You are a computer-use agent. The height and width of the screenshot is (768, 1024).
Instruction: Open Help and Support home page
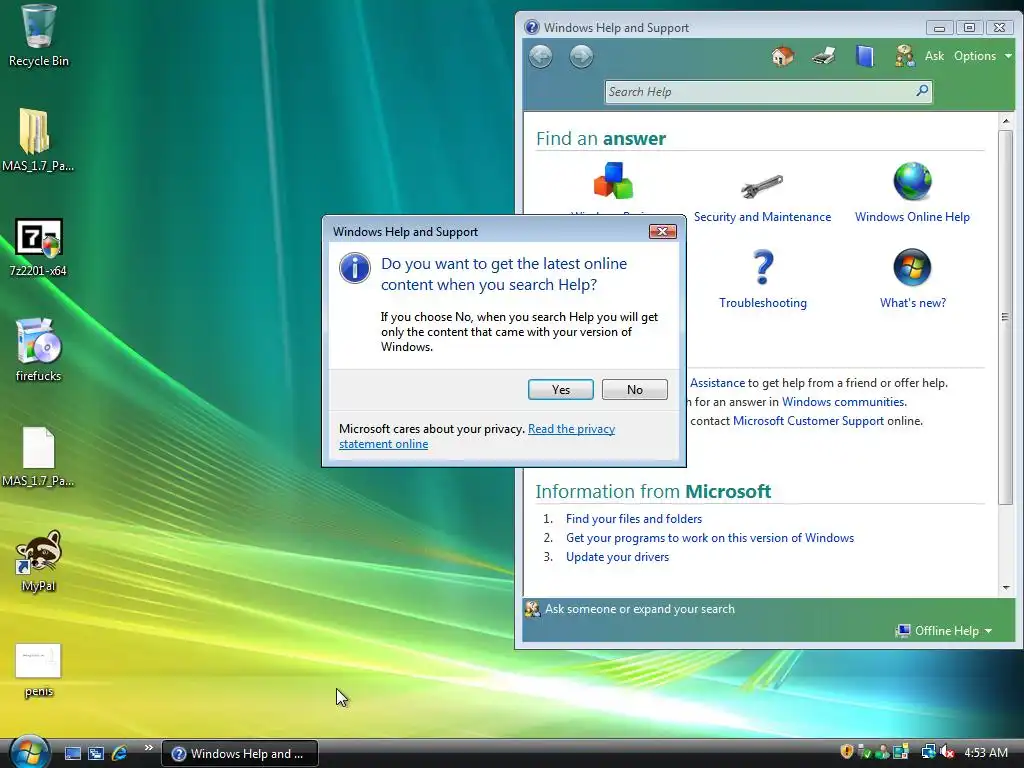pyautogui.click(x=782, y=56)
